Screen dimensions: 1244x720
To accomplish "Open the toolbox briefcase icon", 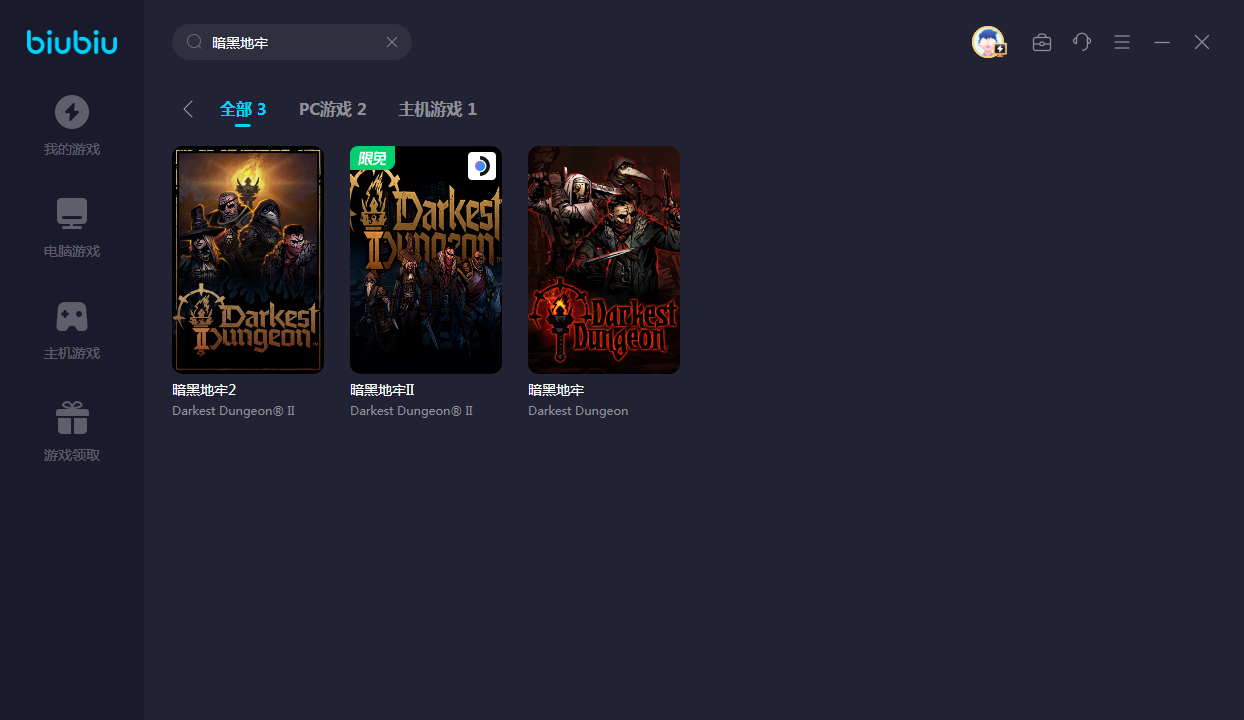I will (x=1042, y=42).
